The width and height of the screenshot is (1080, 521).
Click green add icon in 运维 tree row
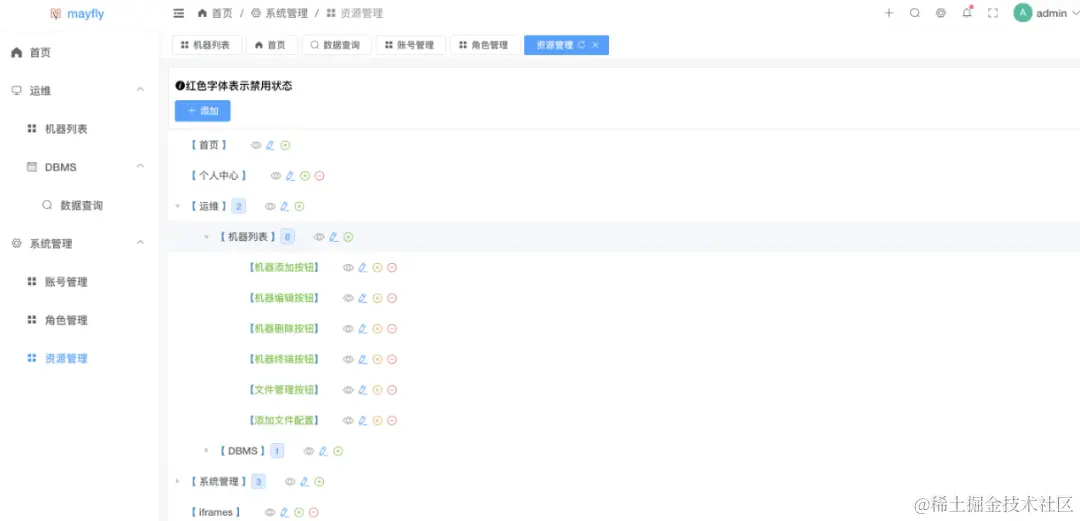click(300, 206)
